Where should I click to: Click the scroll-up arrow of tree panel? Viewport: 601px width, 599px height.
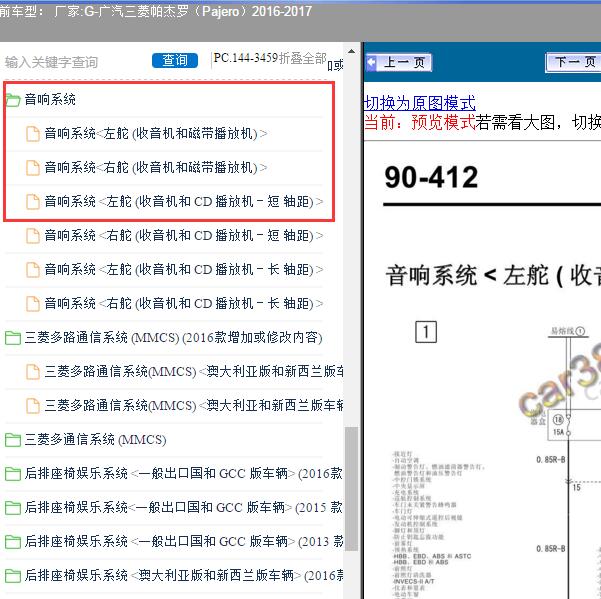tap(351, 51)
